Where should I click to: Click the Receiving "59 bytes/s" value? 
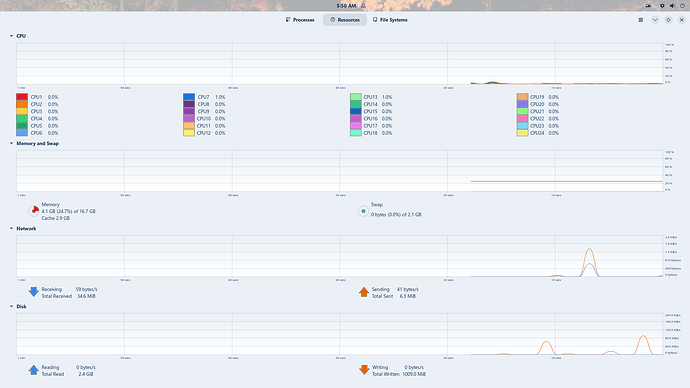(x=86, y=289)
